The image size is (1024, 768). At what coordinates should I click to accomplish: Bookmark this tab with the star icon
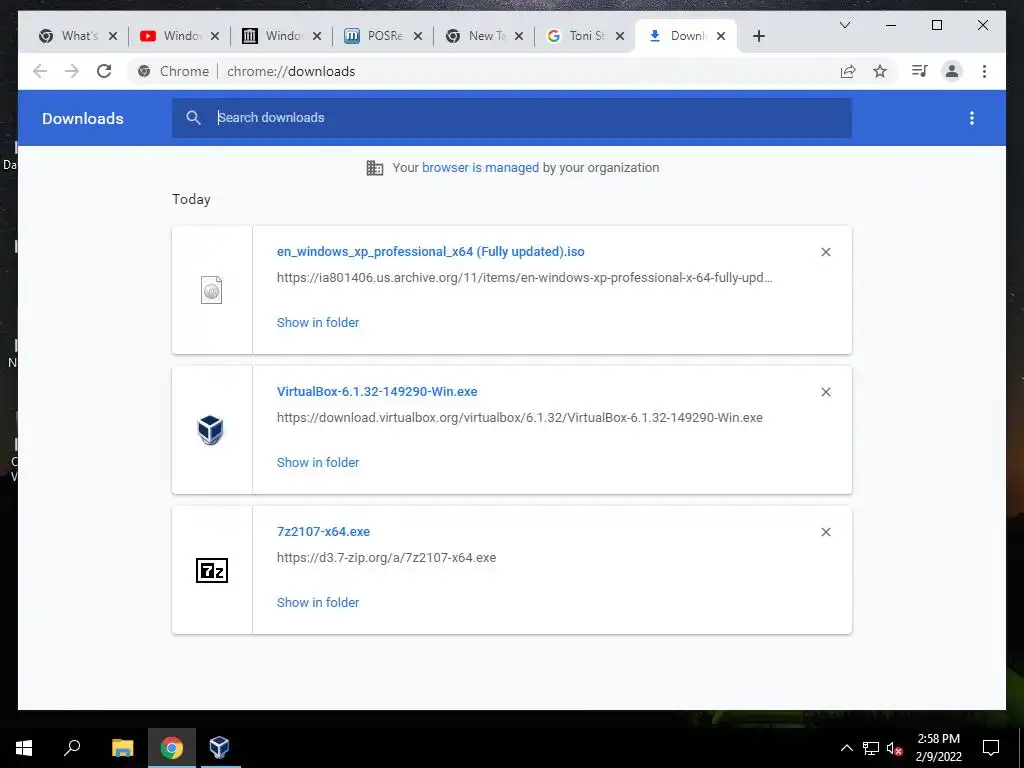880,71
